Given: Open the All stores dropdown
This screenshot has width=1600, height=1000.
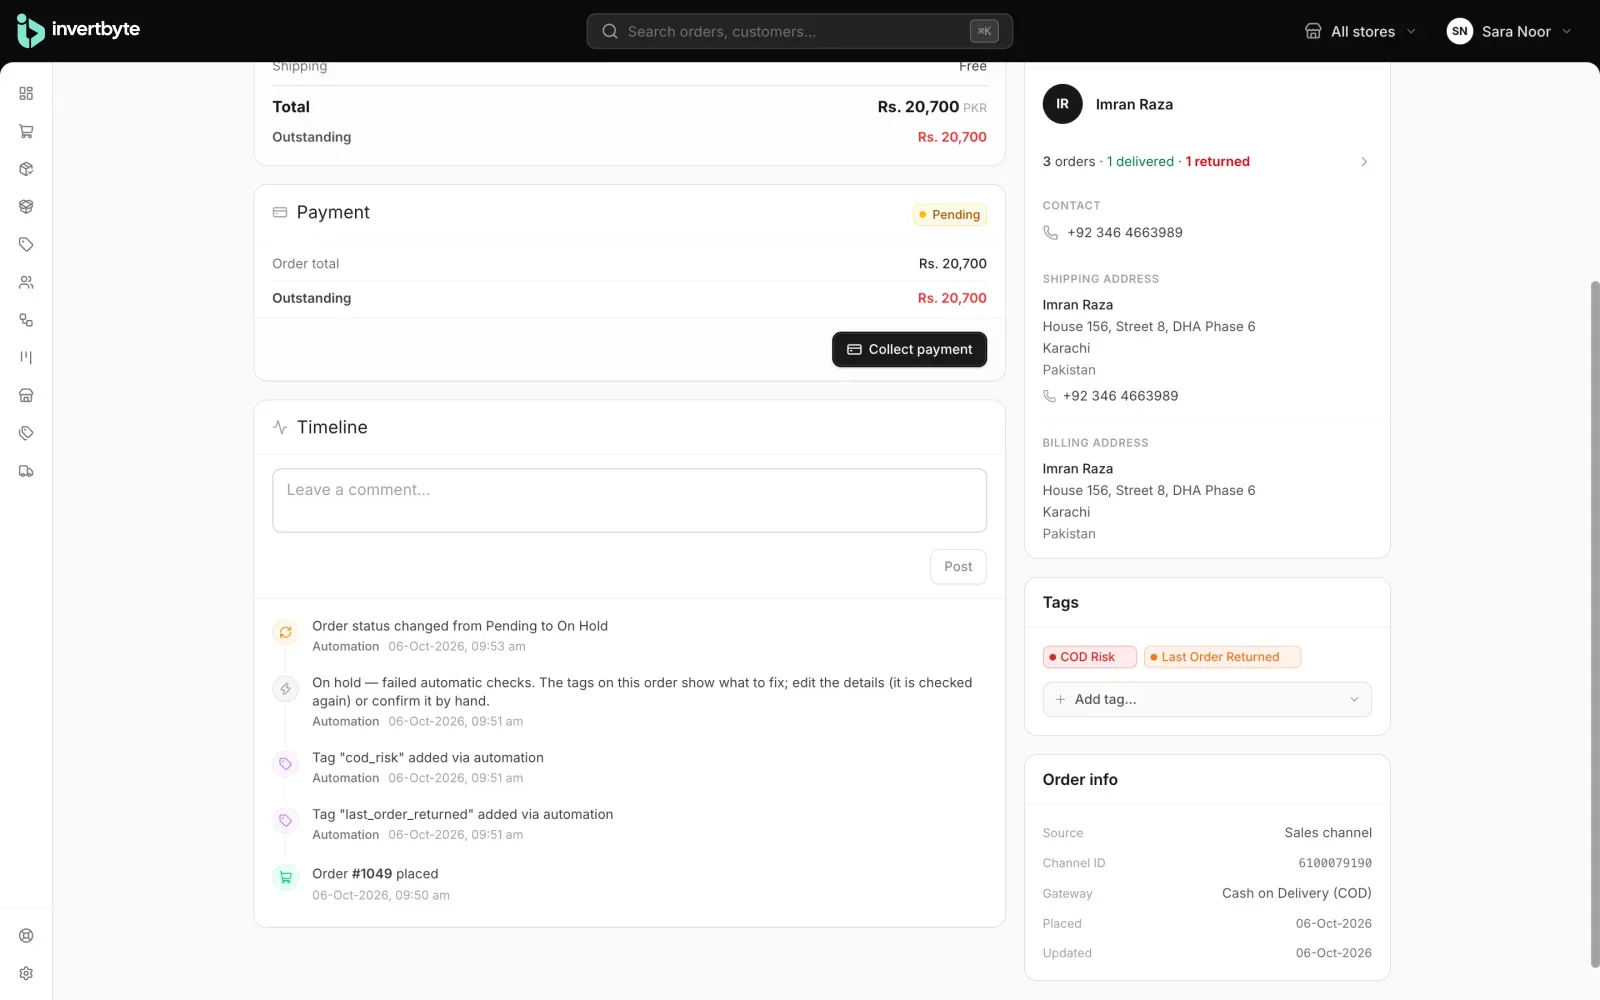Looking at the screenshot, I should pos(1360,31).
